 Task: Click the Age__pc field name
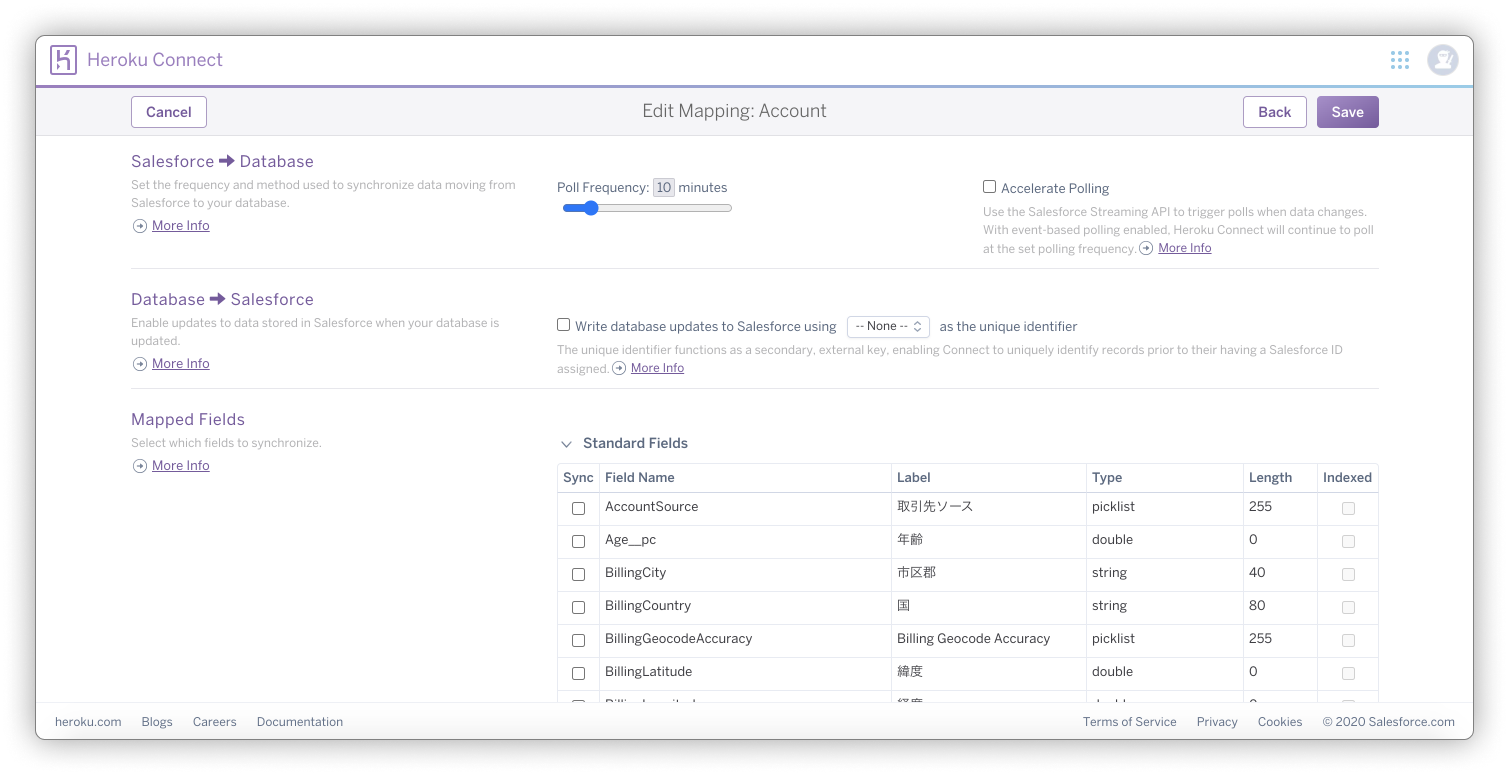click(x=630, y=540)
